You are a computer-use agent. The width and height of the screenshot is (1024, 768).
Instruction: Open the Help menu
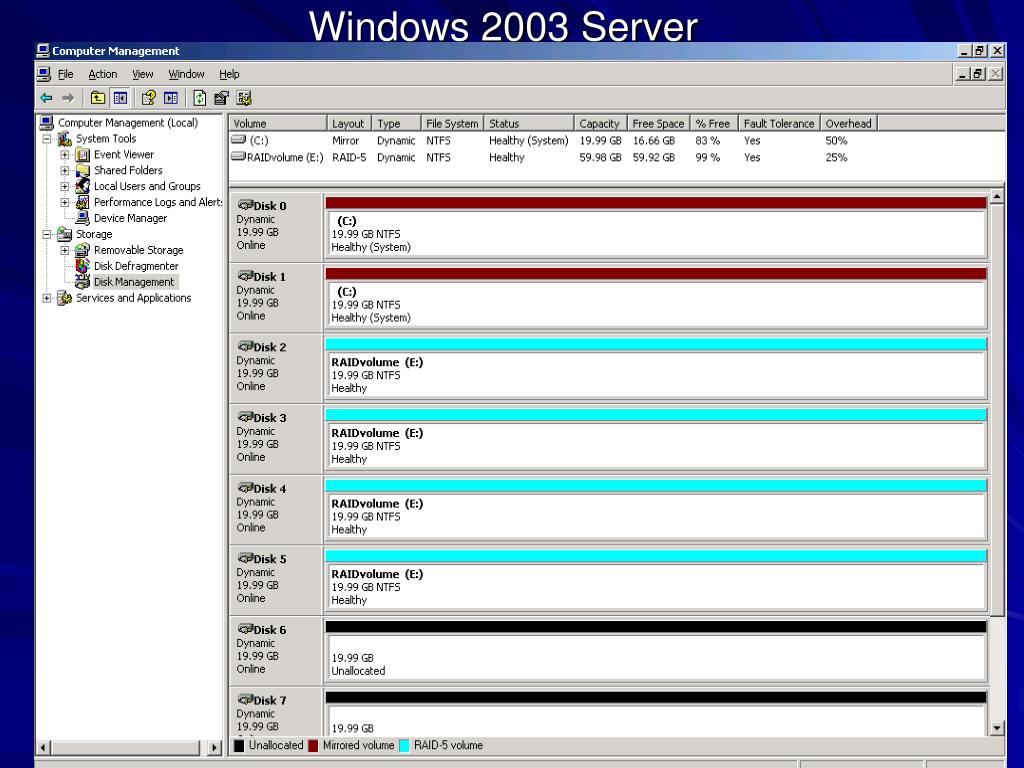[229, 74]
